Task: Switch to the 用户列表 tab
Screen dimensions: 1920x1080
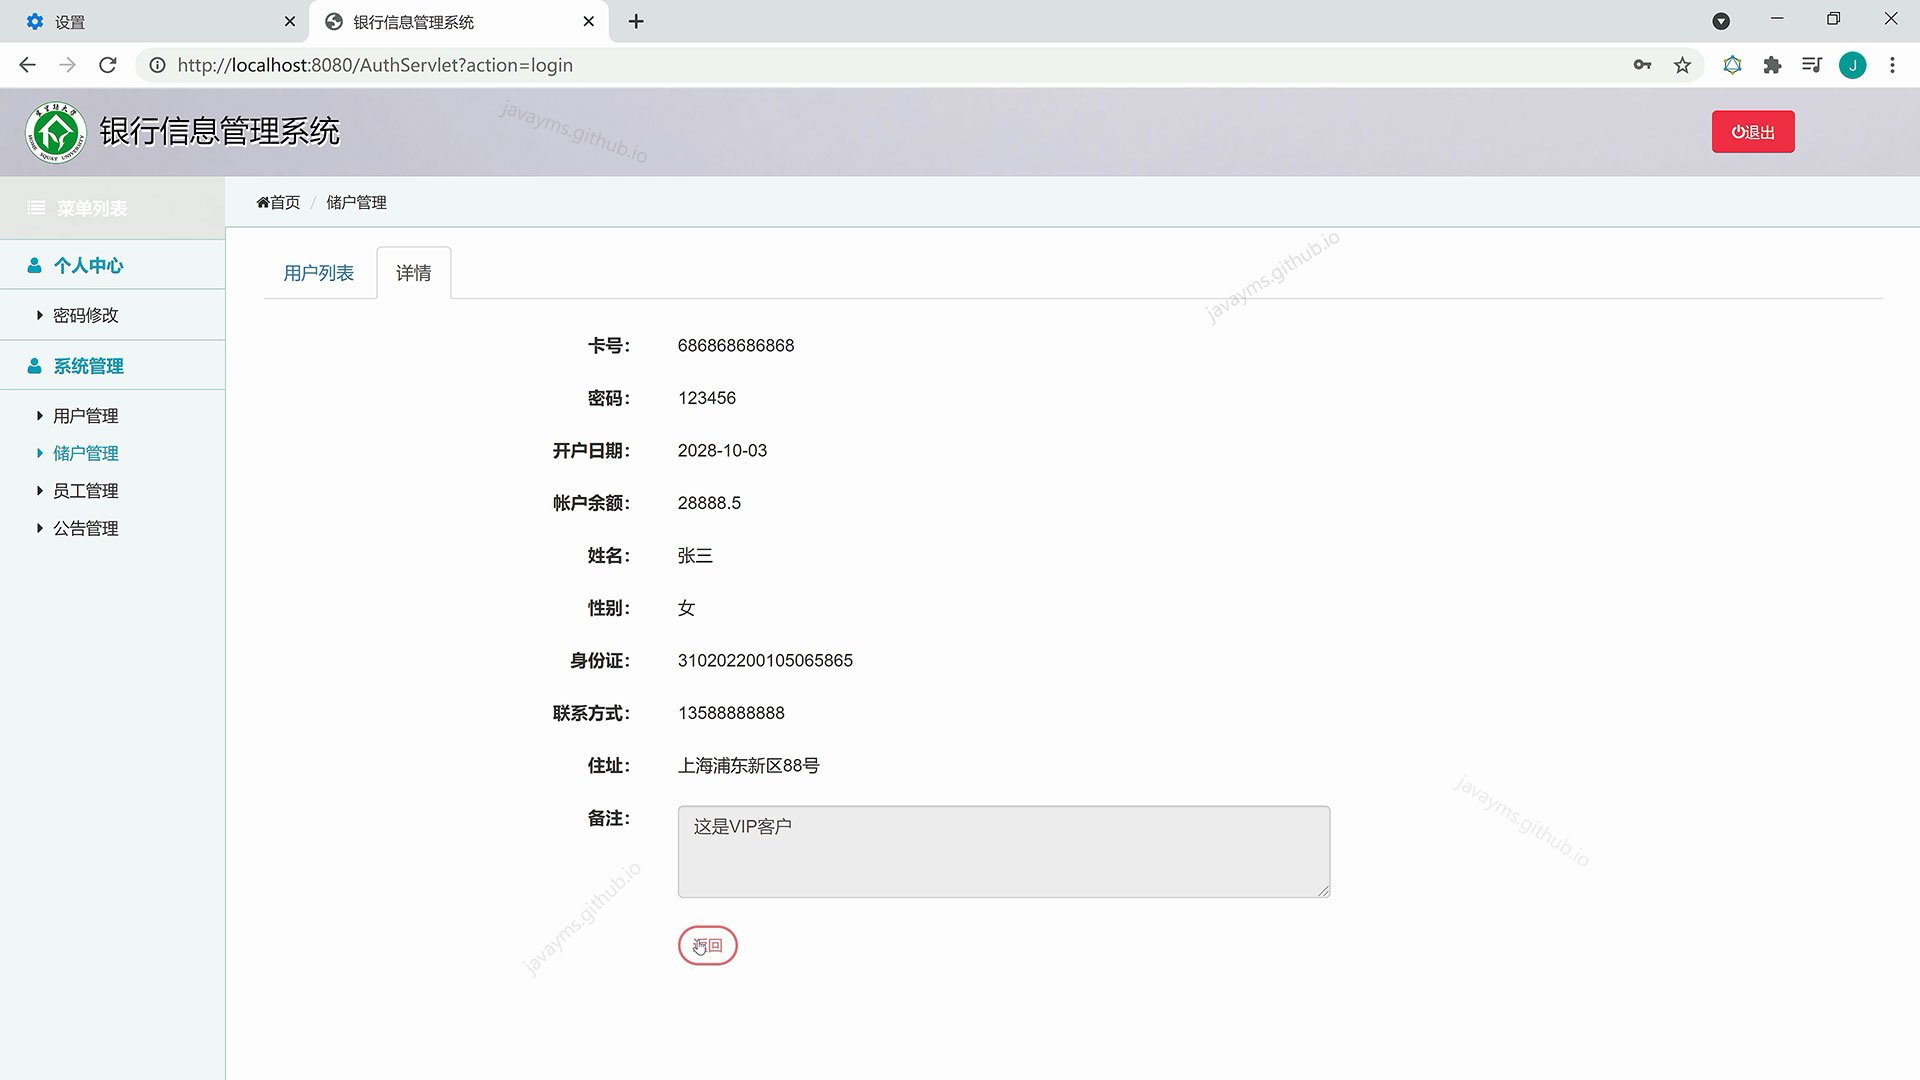Action: tap(318, 272)
